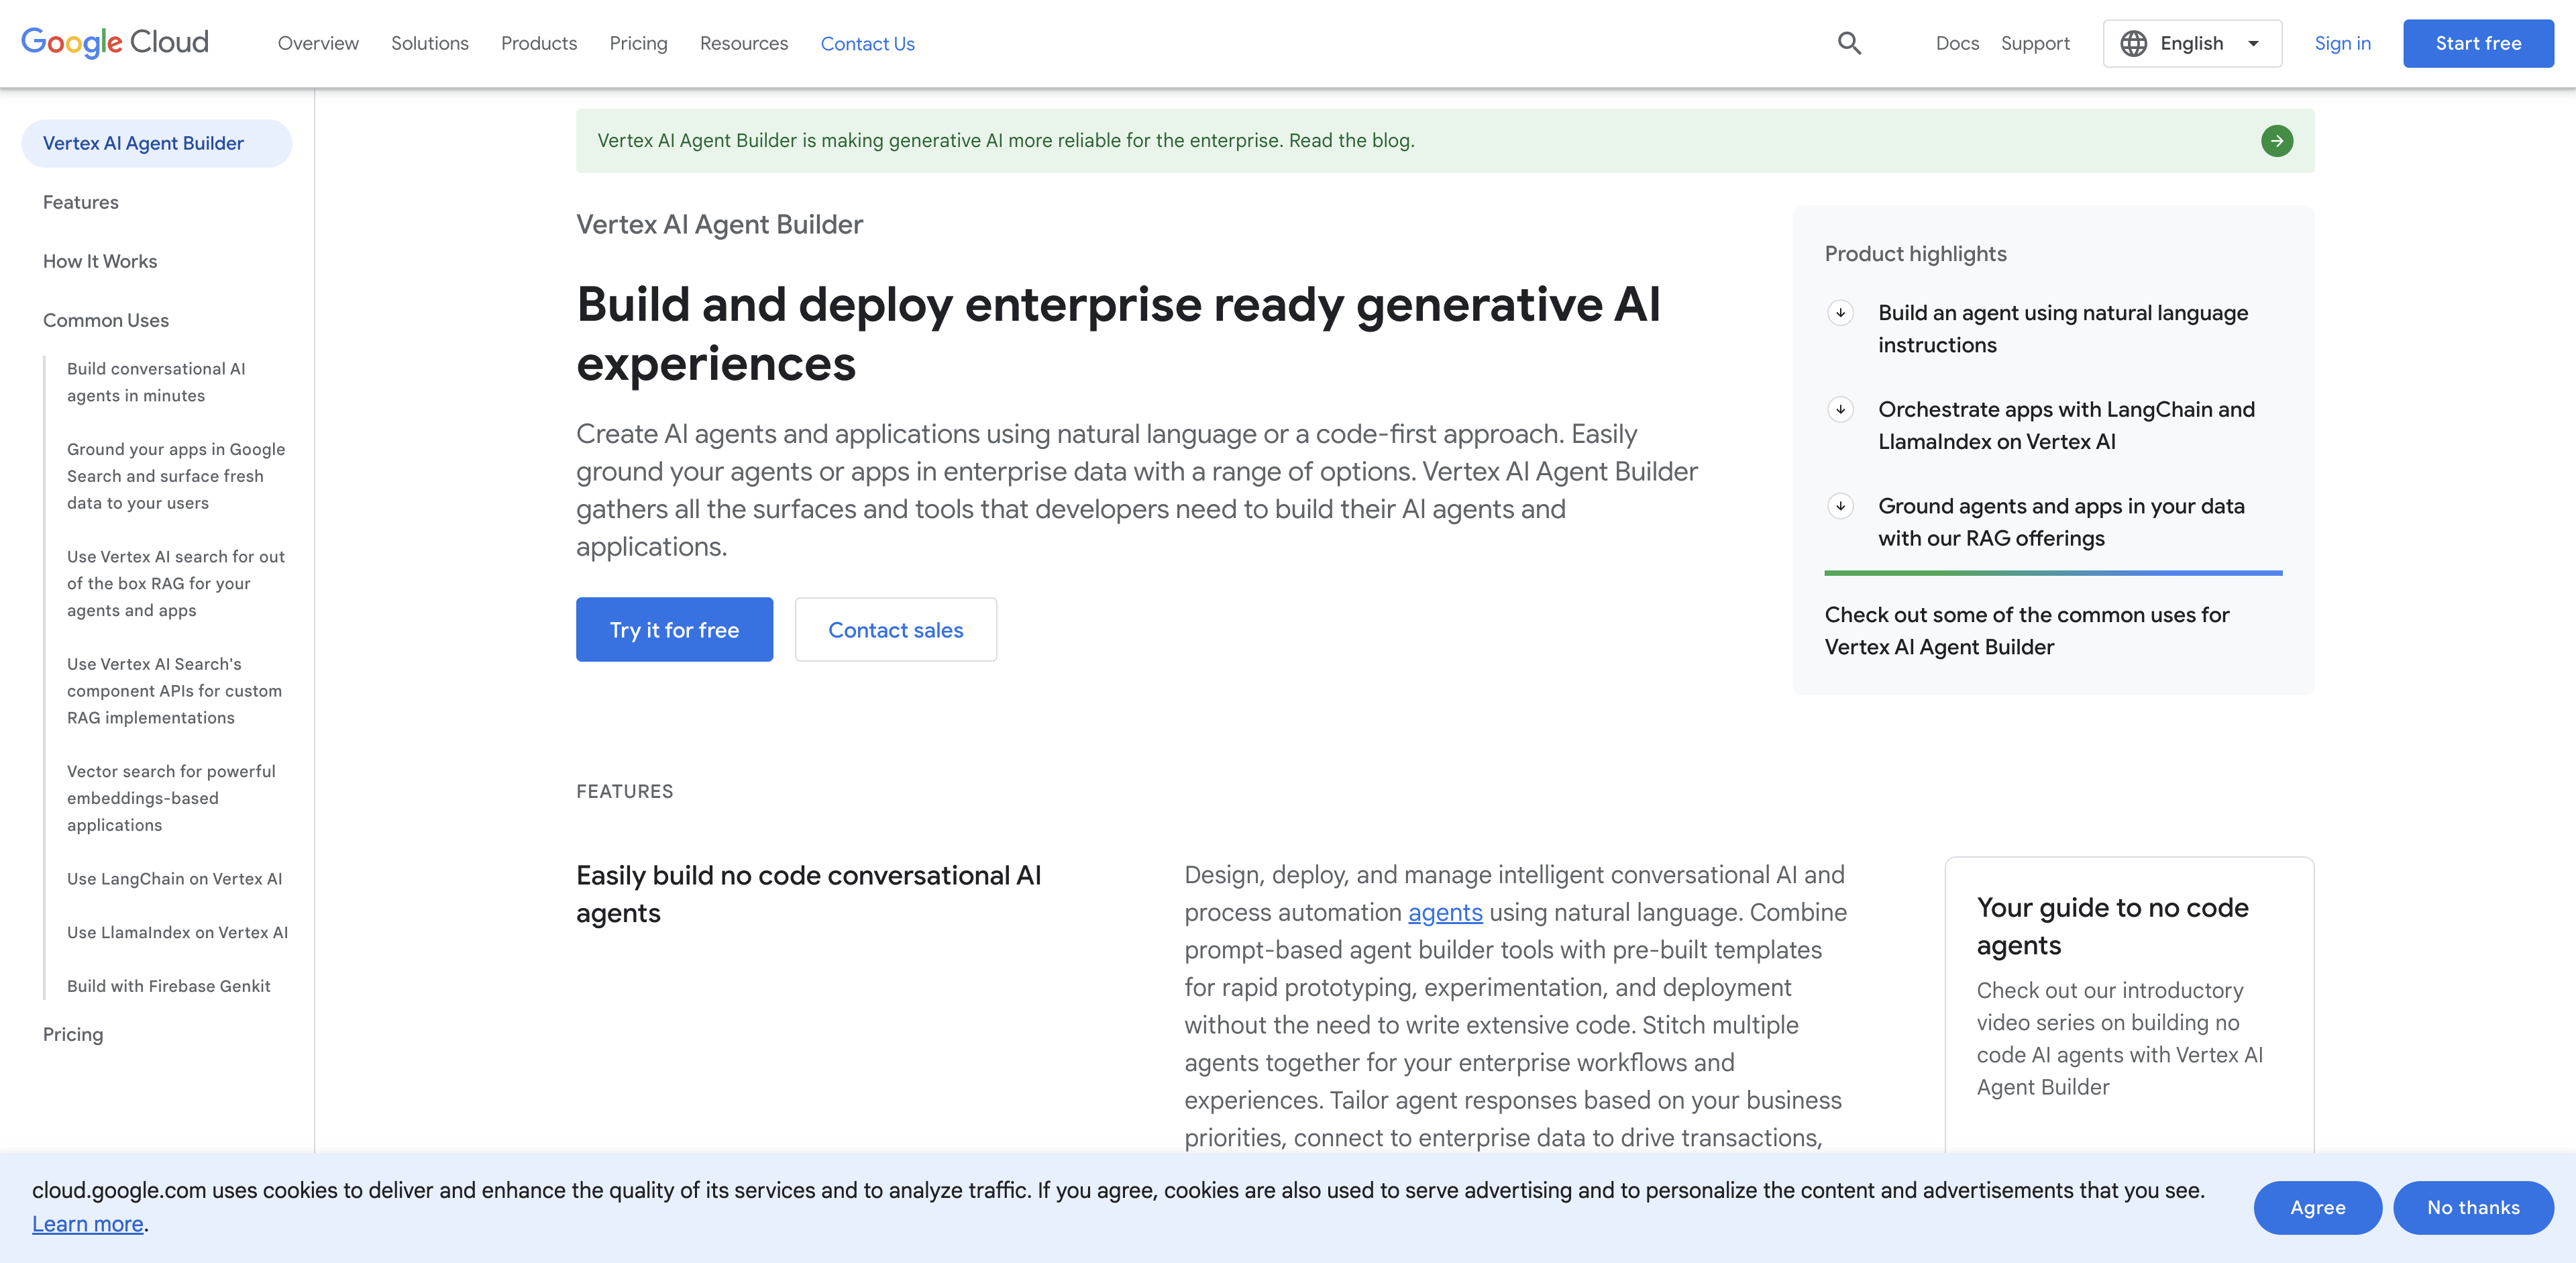Click Check out common uses highlight text
The image size is (2576, 1263).
[2027, 630]
